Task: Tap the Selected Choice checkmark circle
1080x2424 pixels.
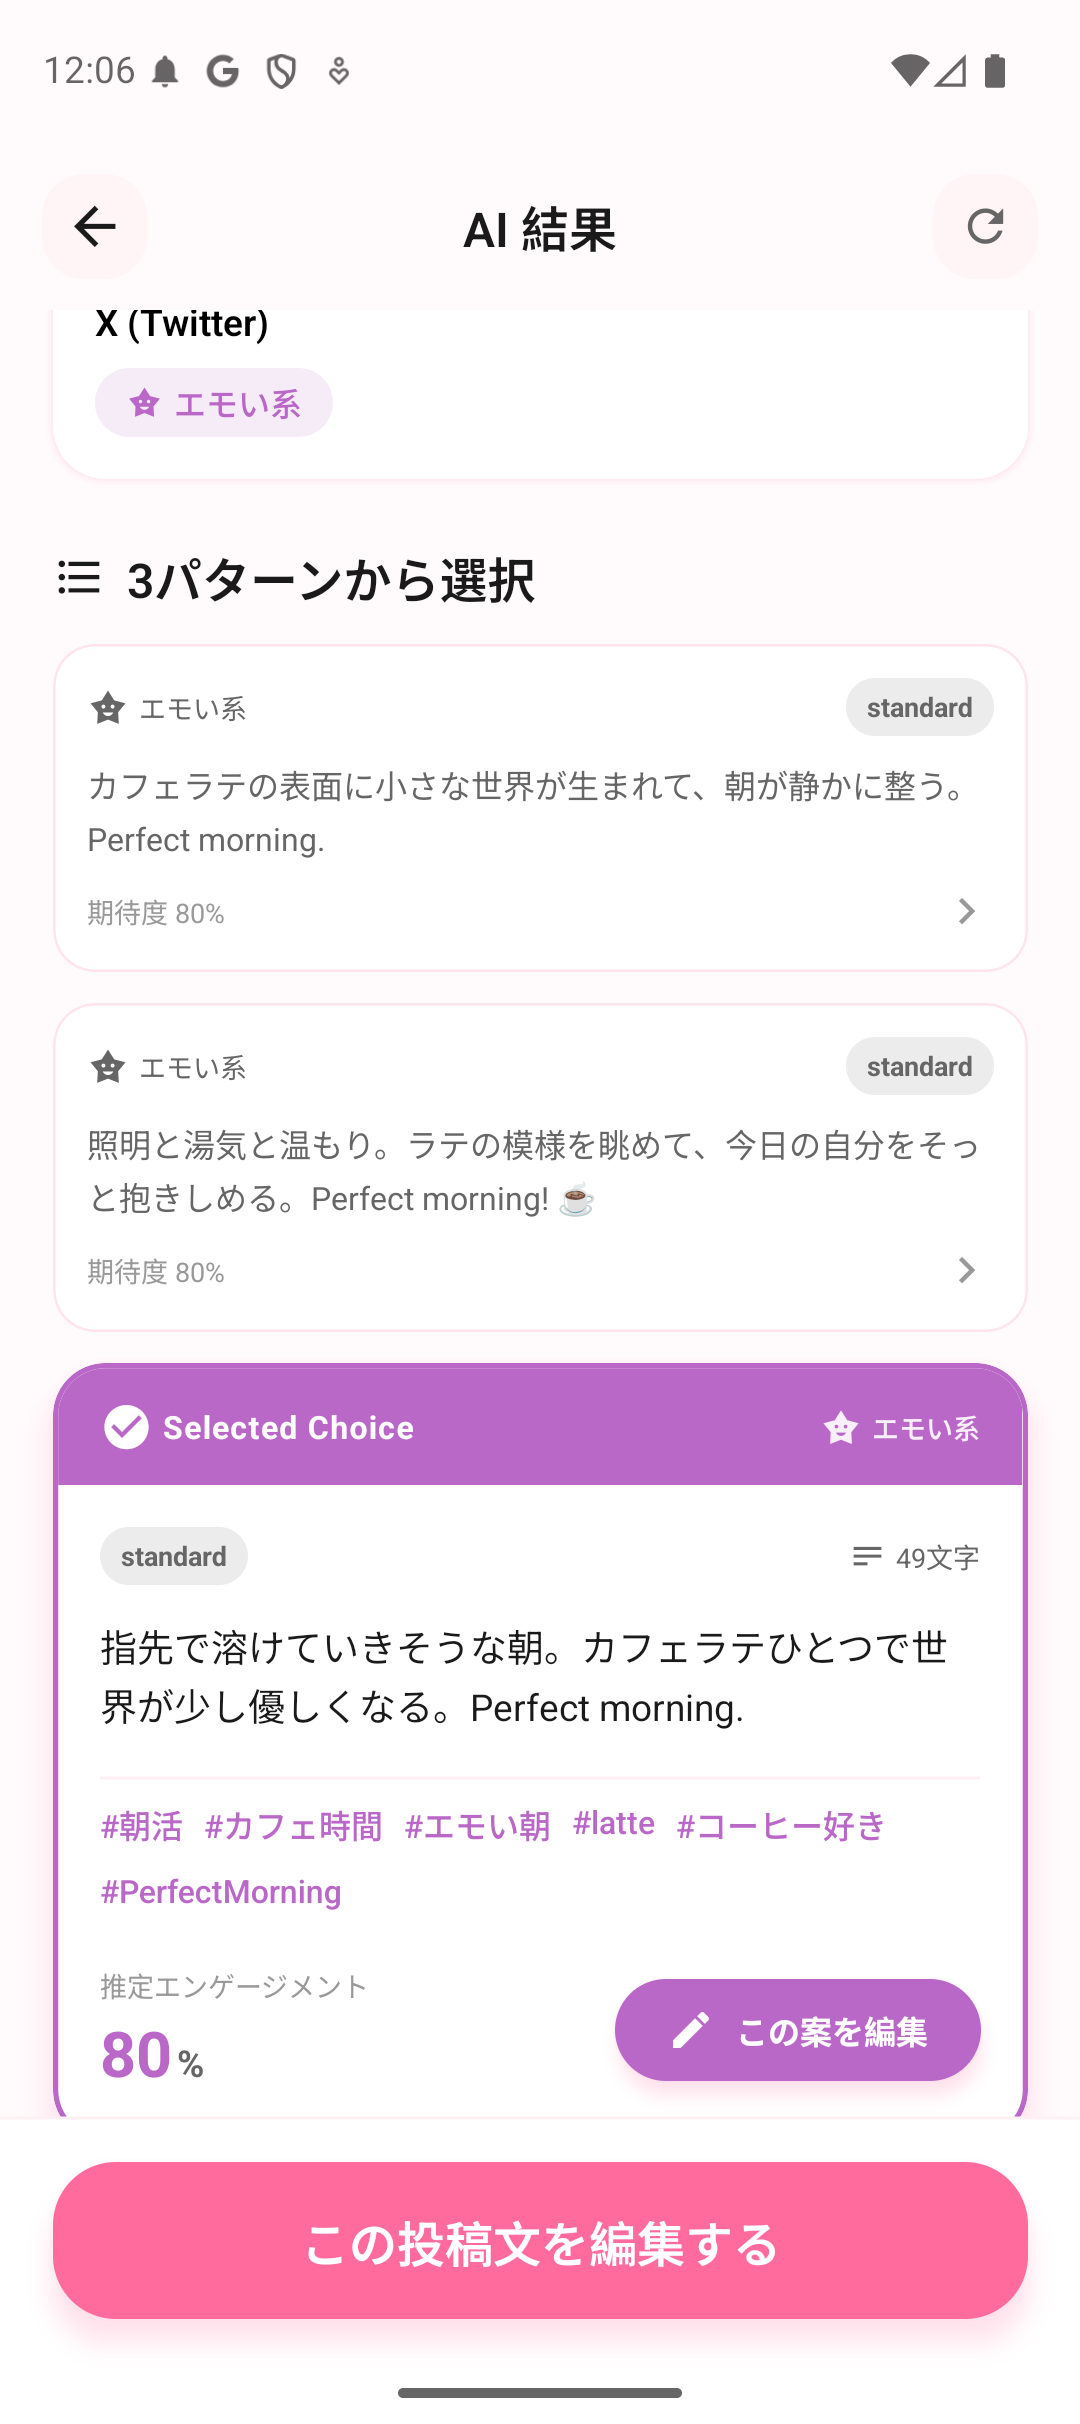Action: click(127, 1427)
